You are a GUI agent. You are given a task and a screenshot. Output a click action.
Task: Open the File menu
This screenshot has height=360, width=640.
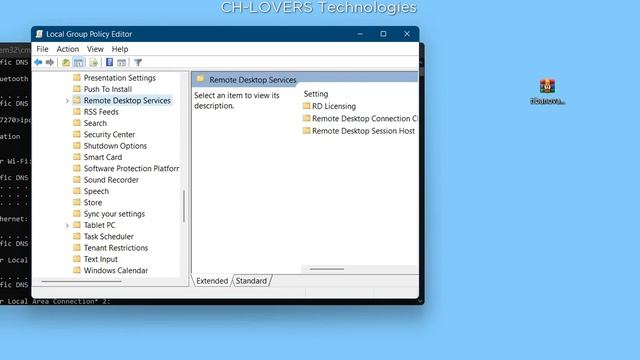[x=42, y=49]
